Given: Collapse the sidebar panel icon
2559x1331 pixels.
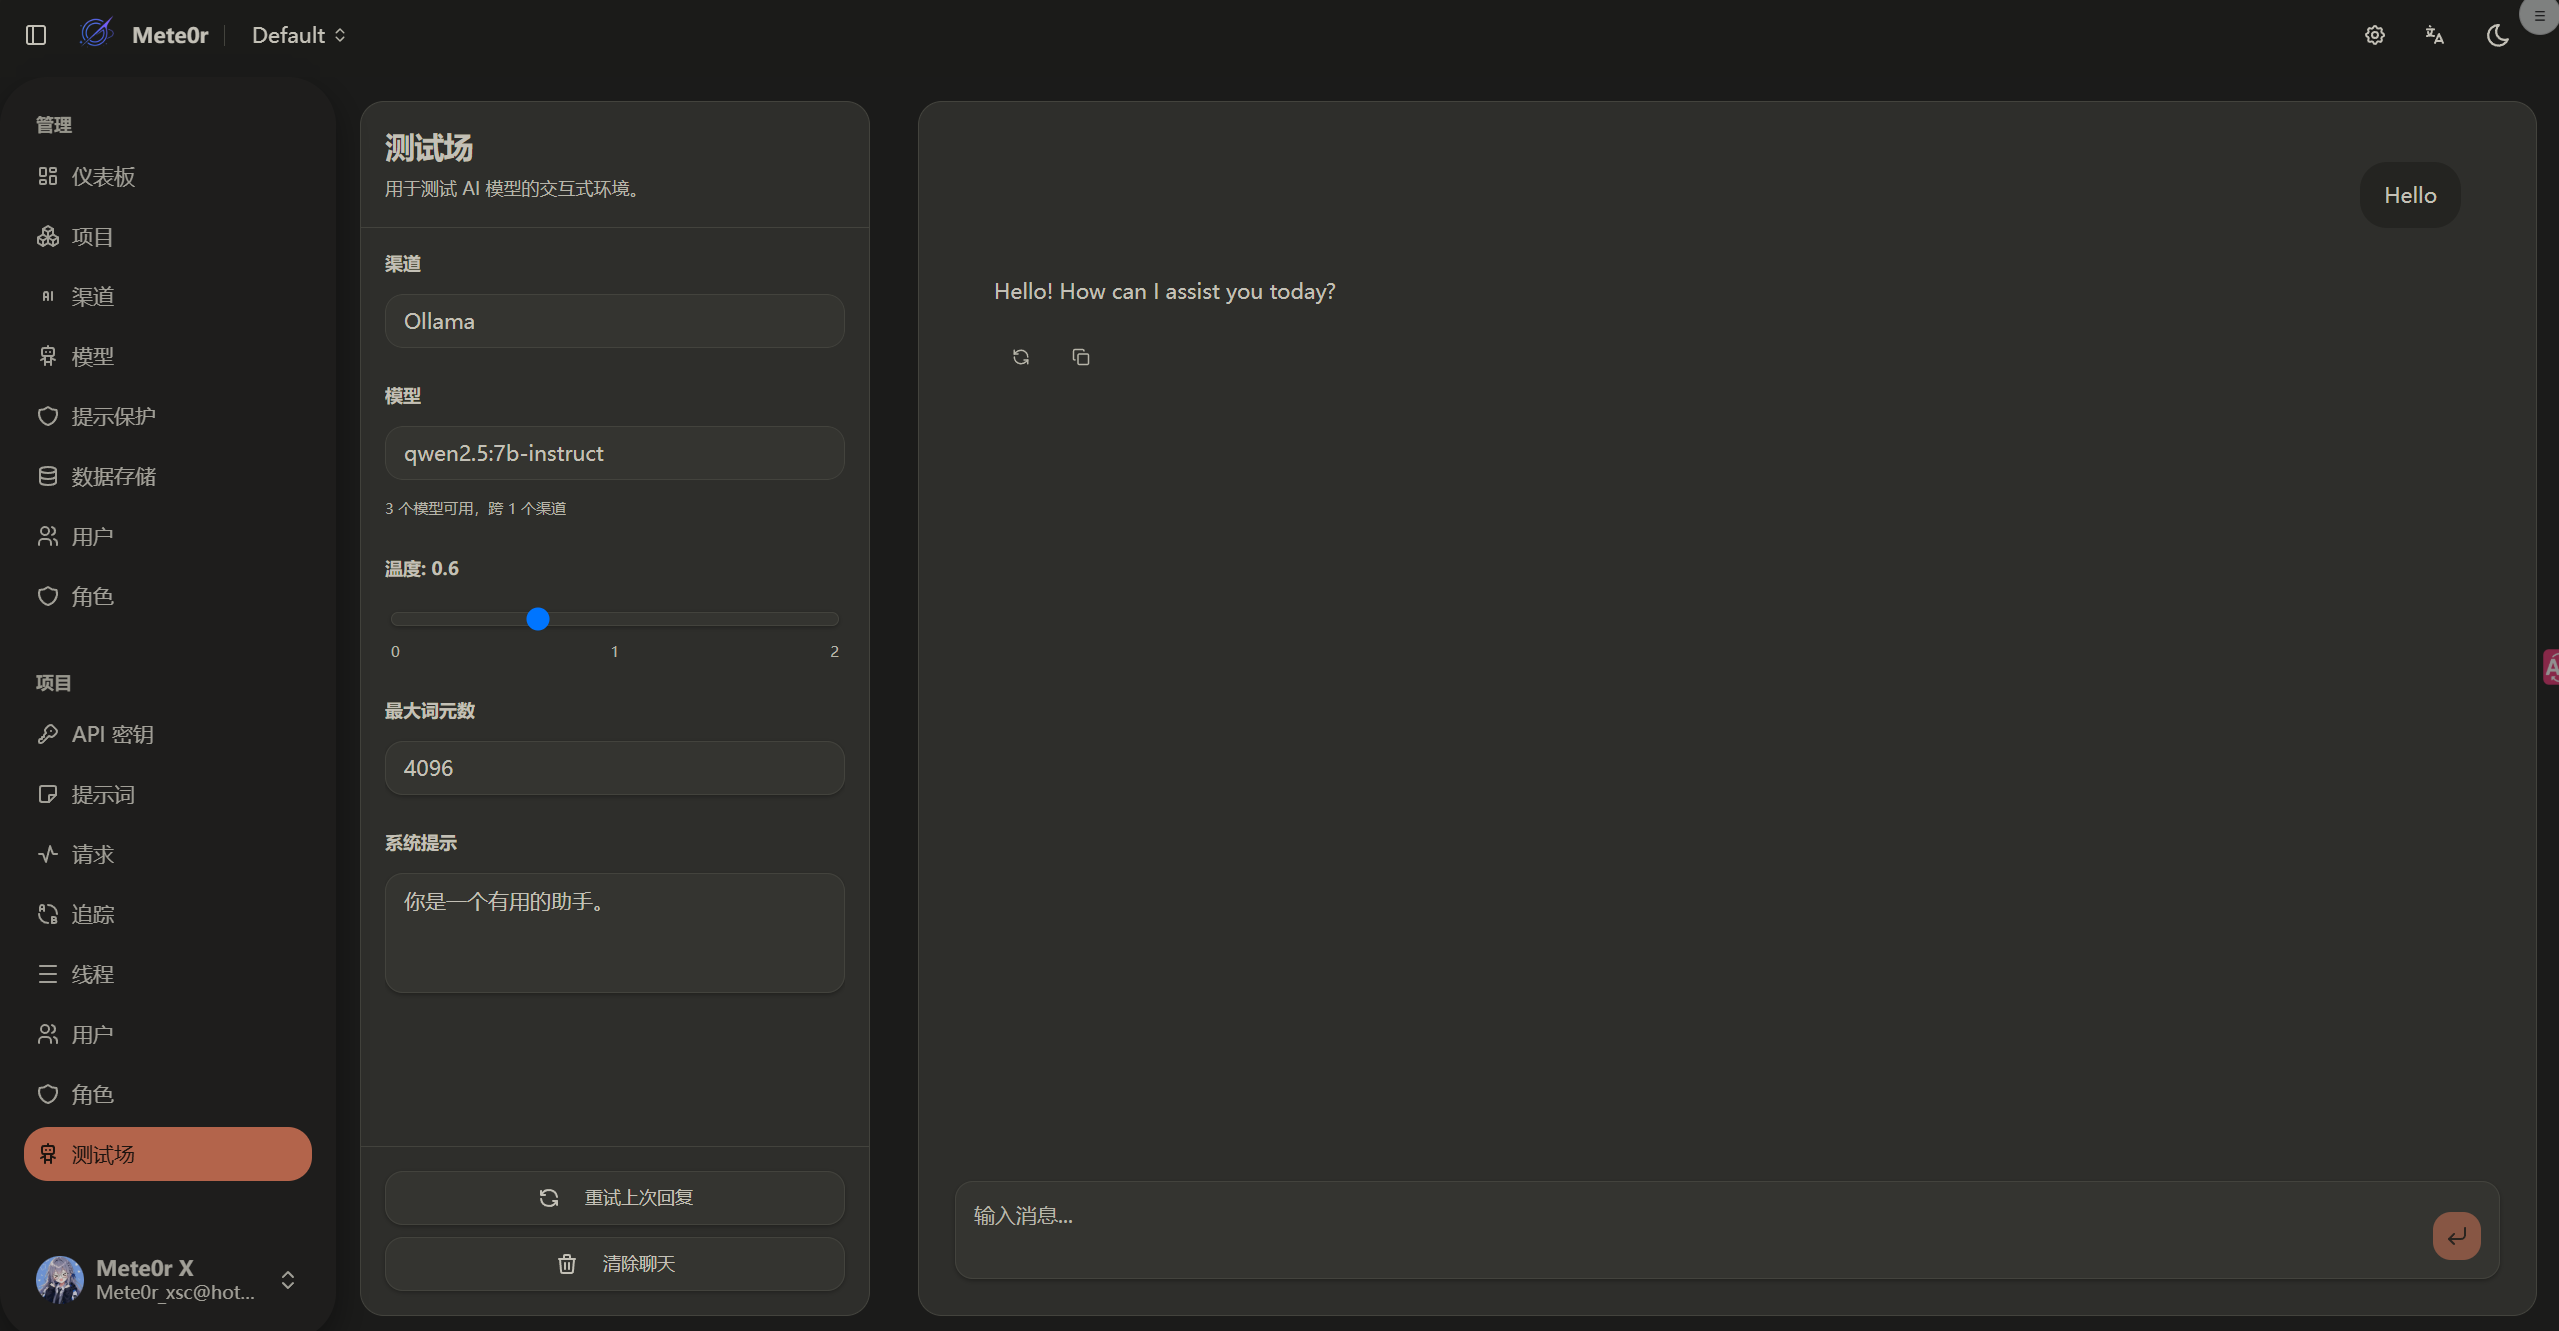Looking at the screenshot, I should (x=36, y=35).
